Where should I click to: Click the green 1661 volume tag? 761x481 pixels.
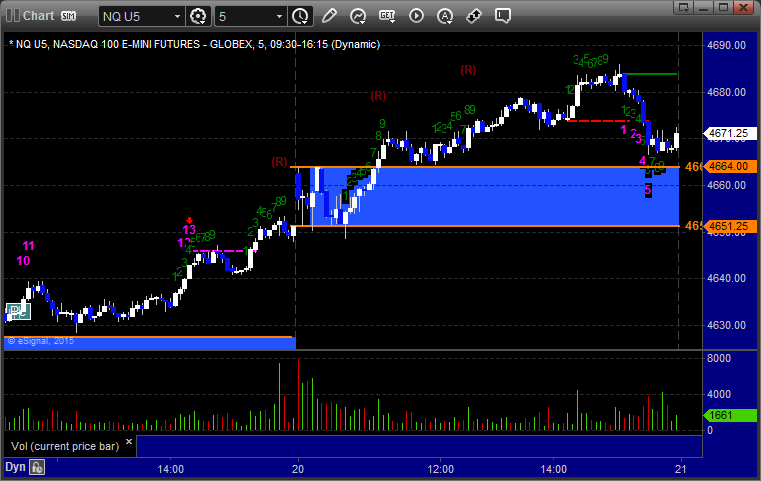coord(729,415)
